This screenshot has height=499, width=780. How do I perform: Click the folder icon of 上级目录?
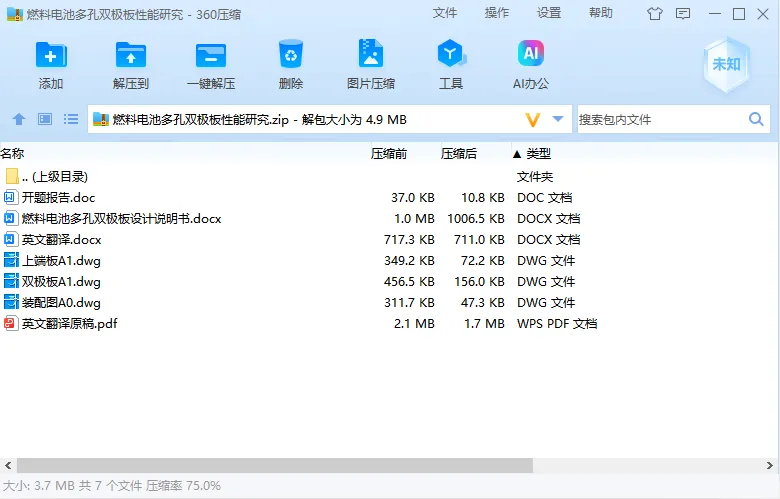tap(12, 176)
